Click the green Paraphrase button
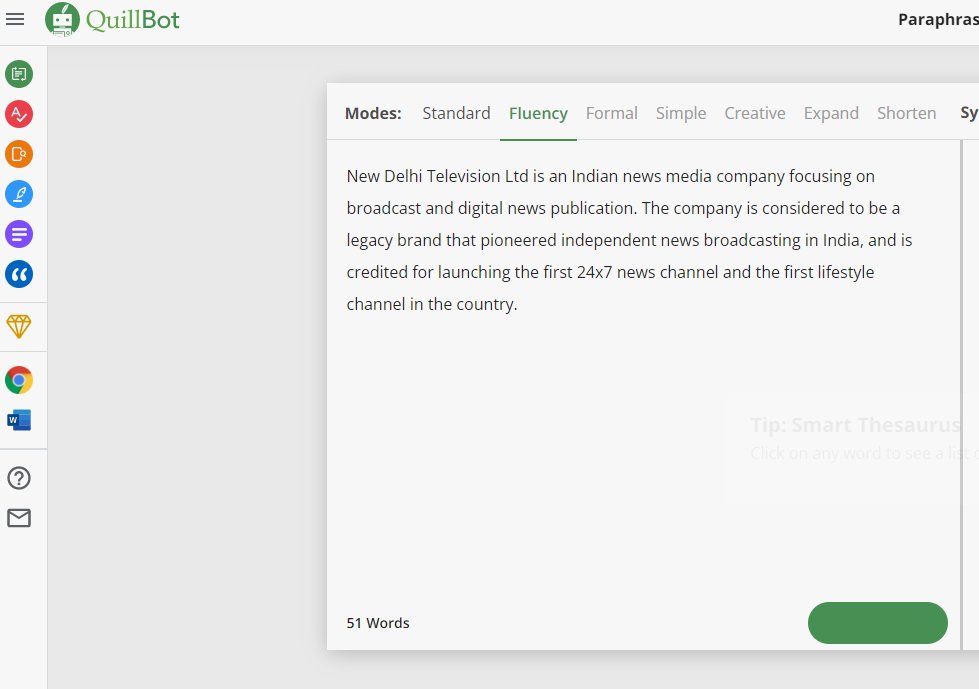The image size is (979, 689). tap(877, 622)
